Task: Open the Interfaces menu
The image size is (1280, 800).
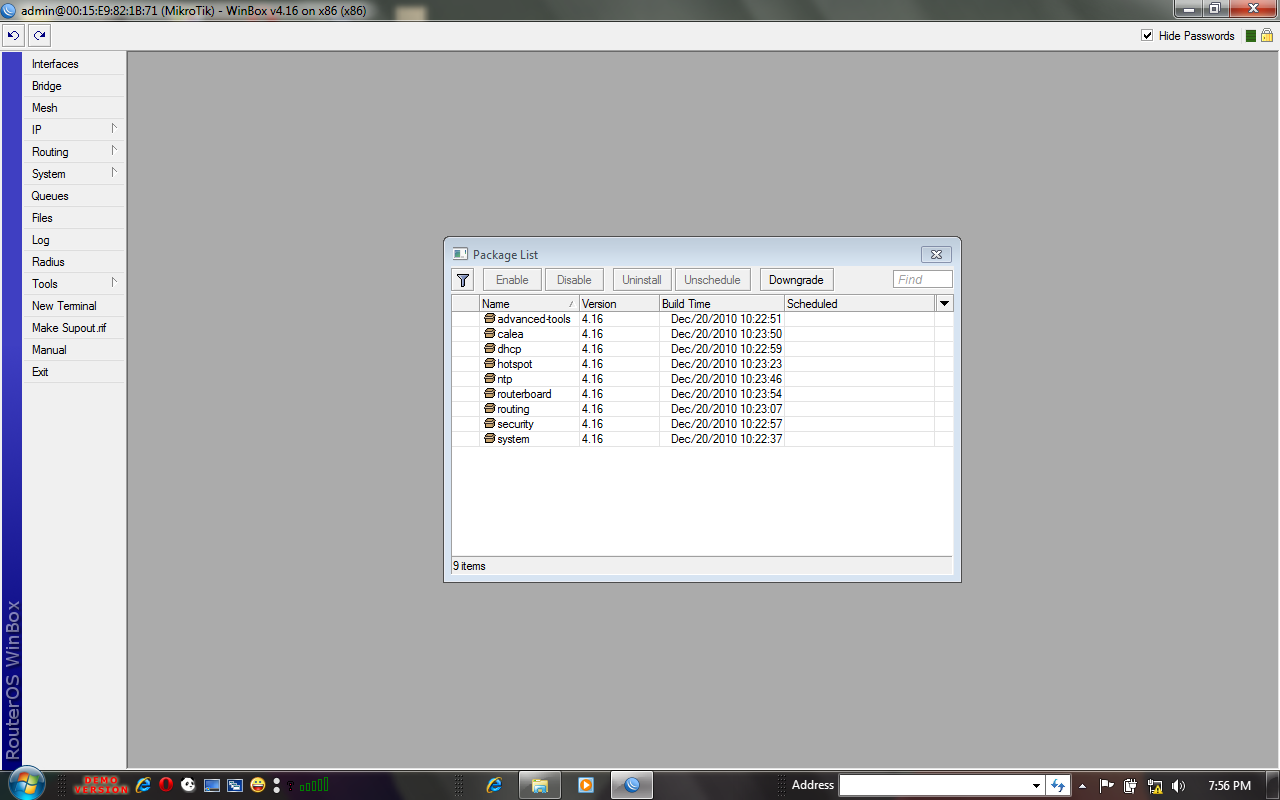Action: pos(74,64)
